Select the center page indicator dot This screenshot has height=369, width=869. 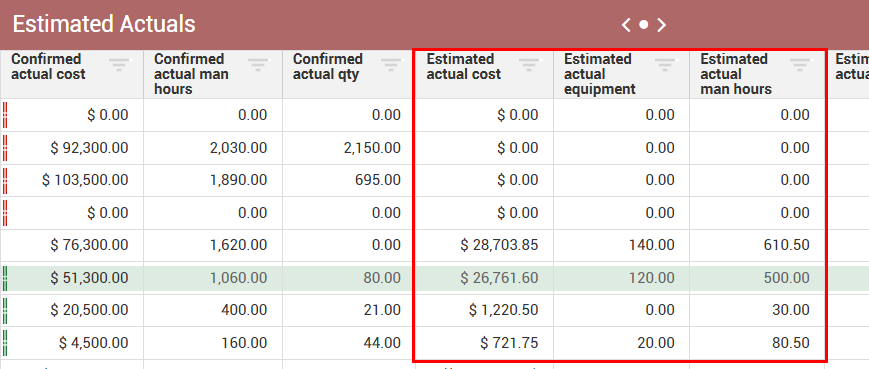coord(643,24)
